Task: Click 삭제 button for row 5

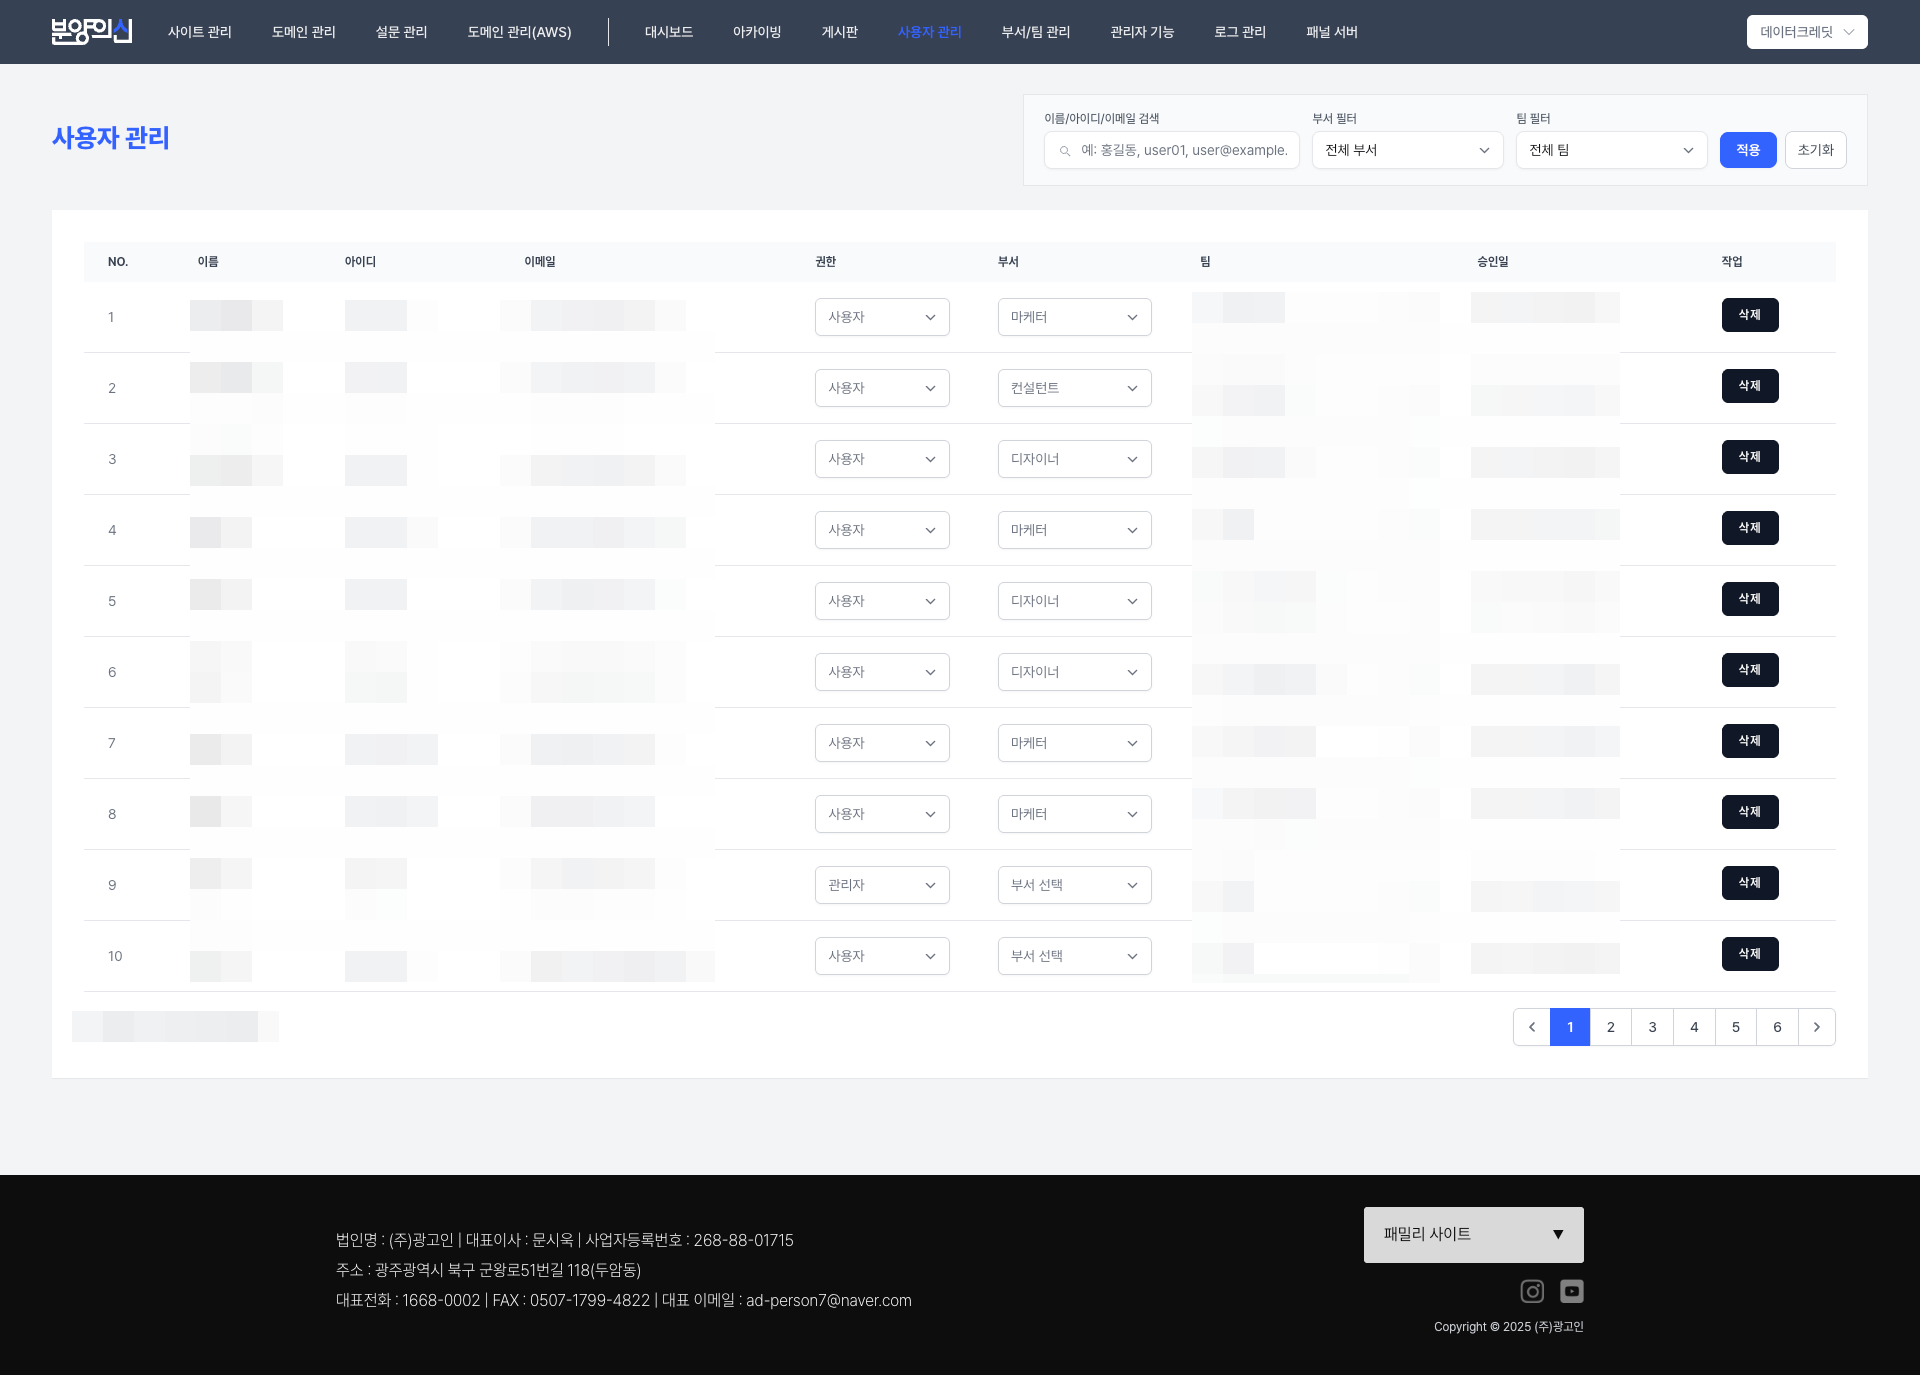Action: tap(1749, 599)
